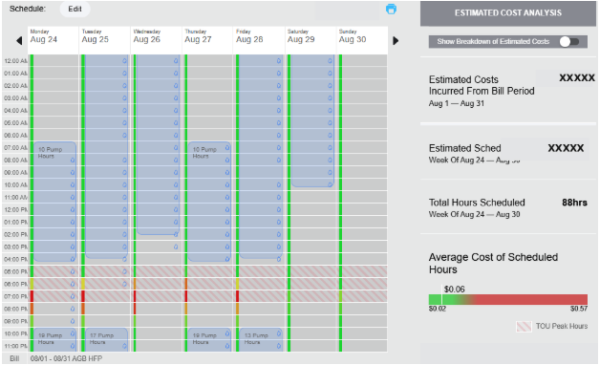Click circular icon in Tuesday 11:00 PM slot

coord(124,346)
